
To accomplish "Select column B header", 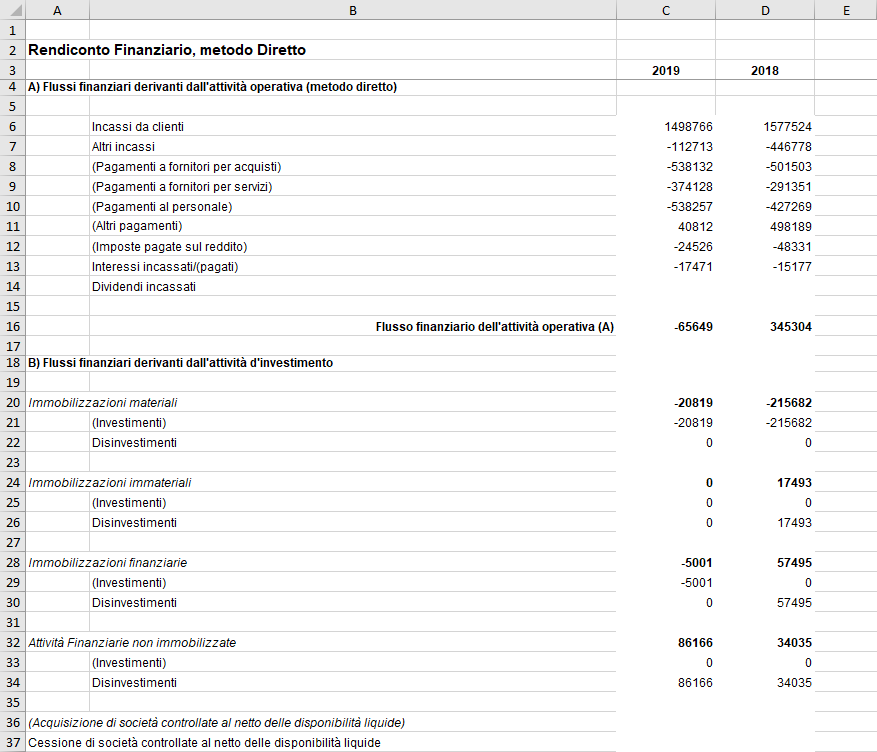I will point(352,10).
